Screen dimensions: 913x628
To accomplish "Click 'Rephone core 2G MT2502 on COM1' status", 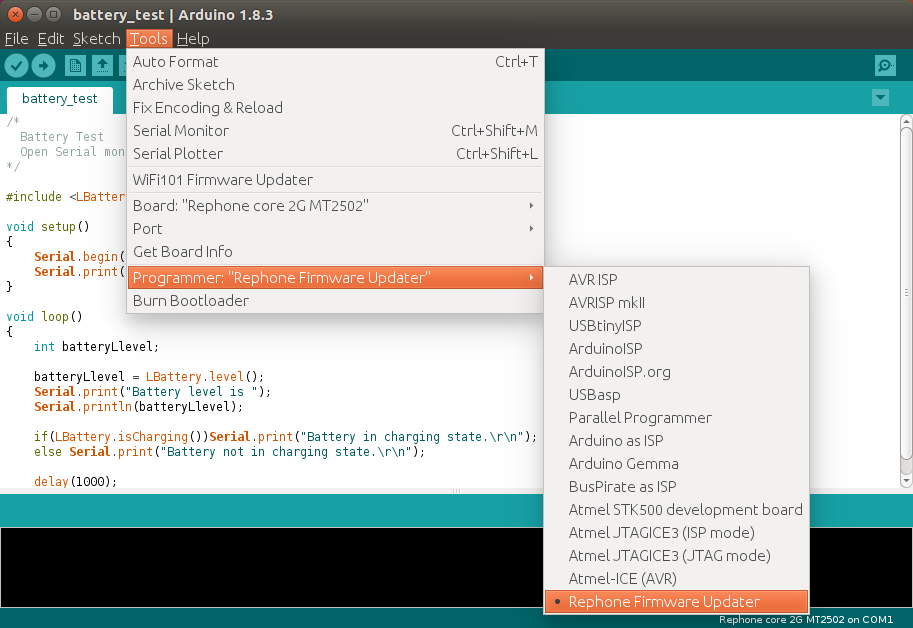I will tap(806, 619).
